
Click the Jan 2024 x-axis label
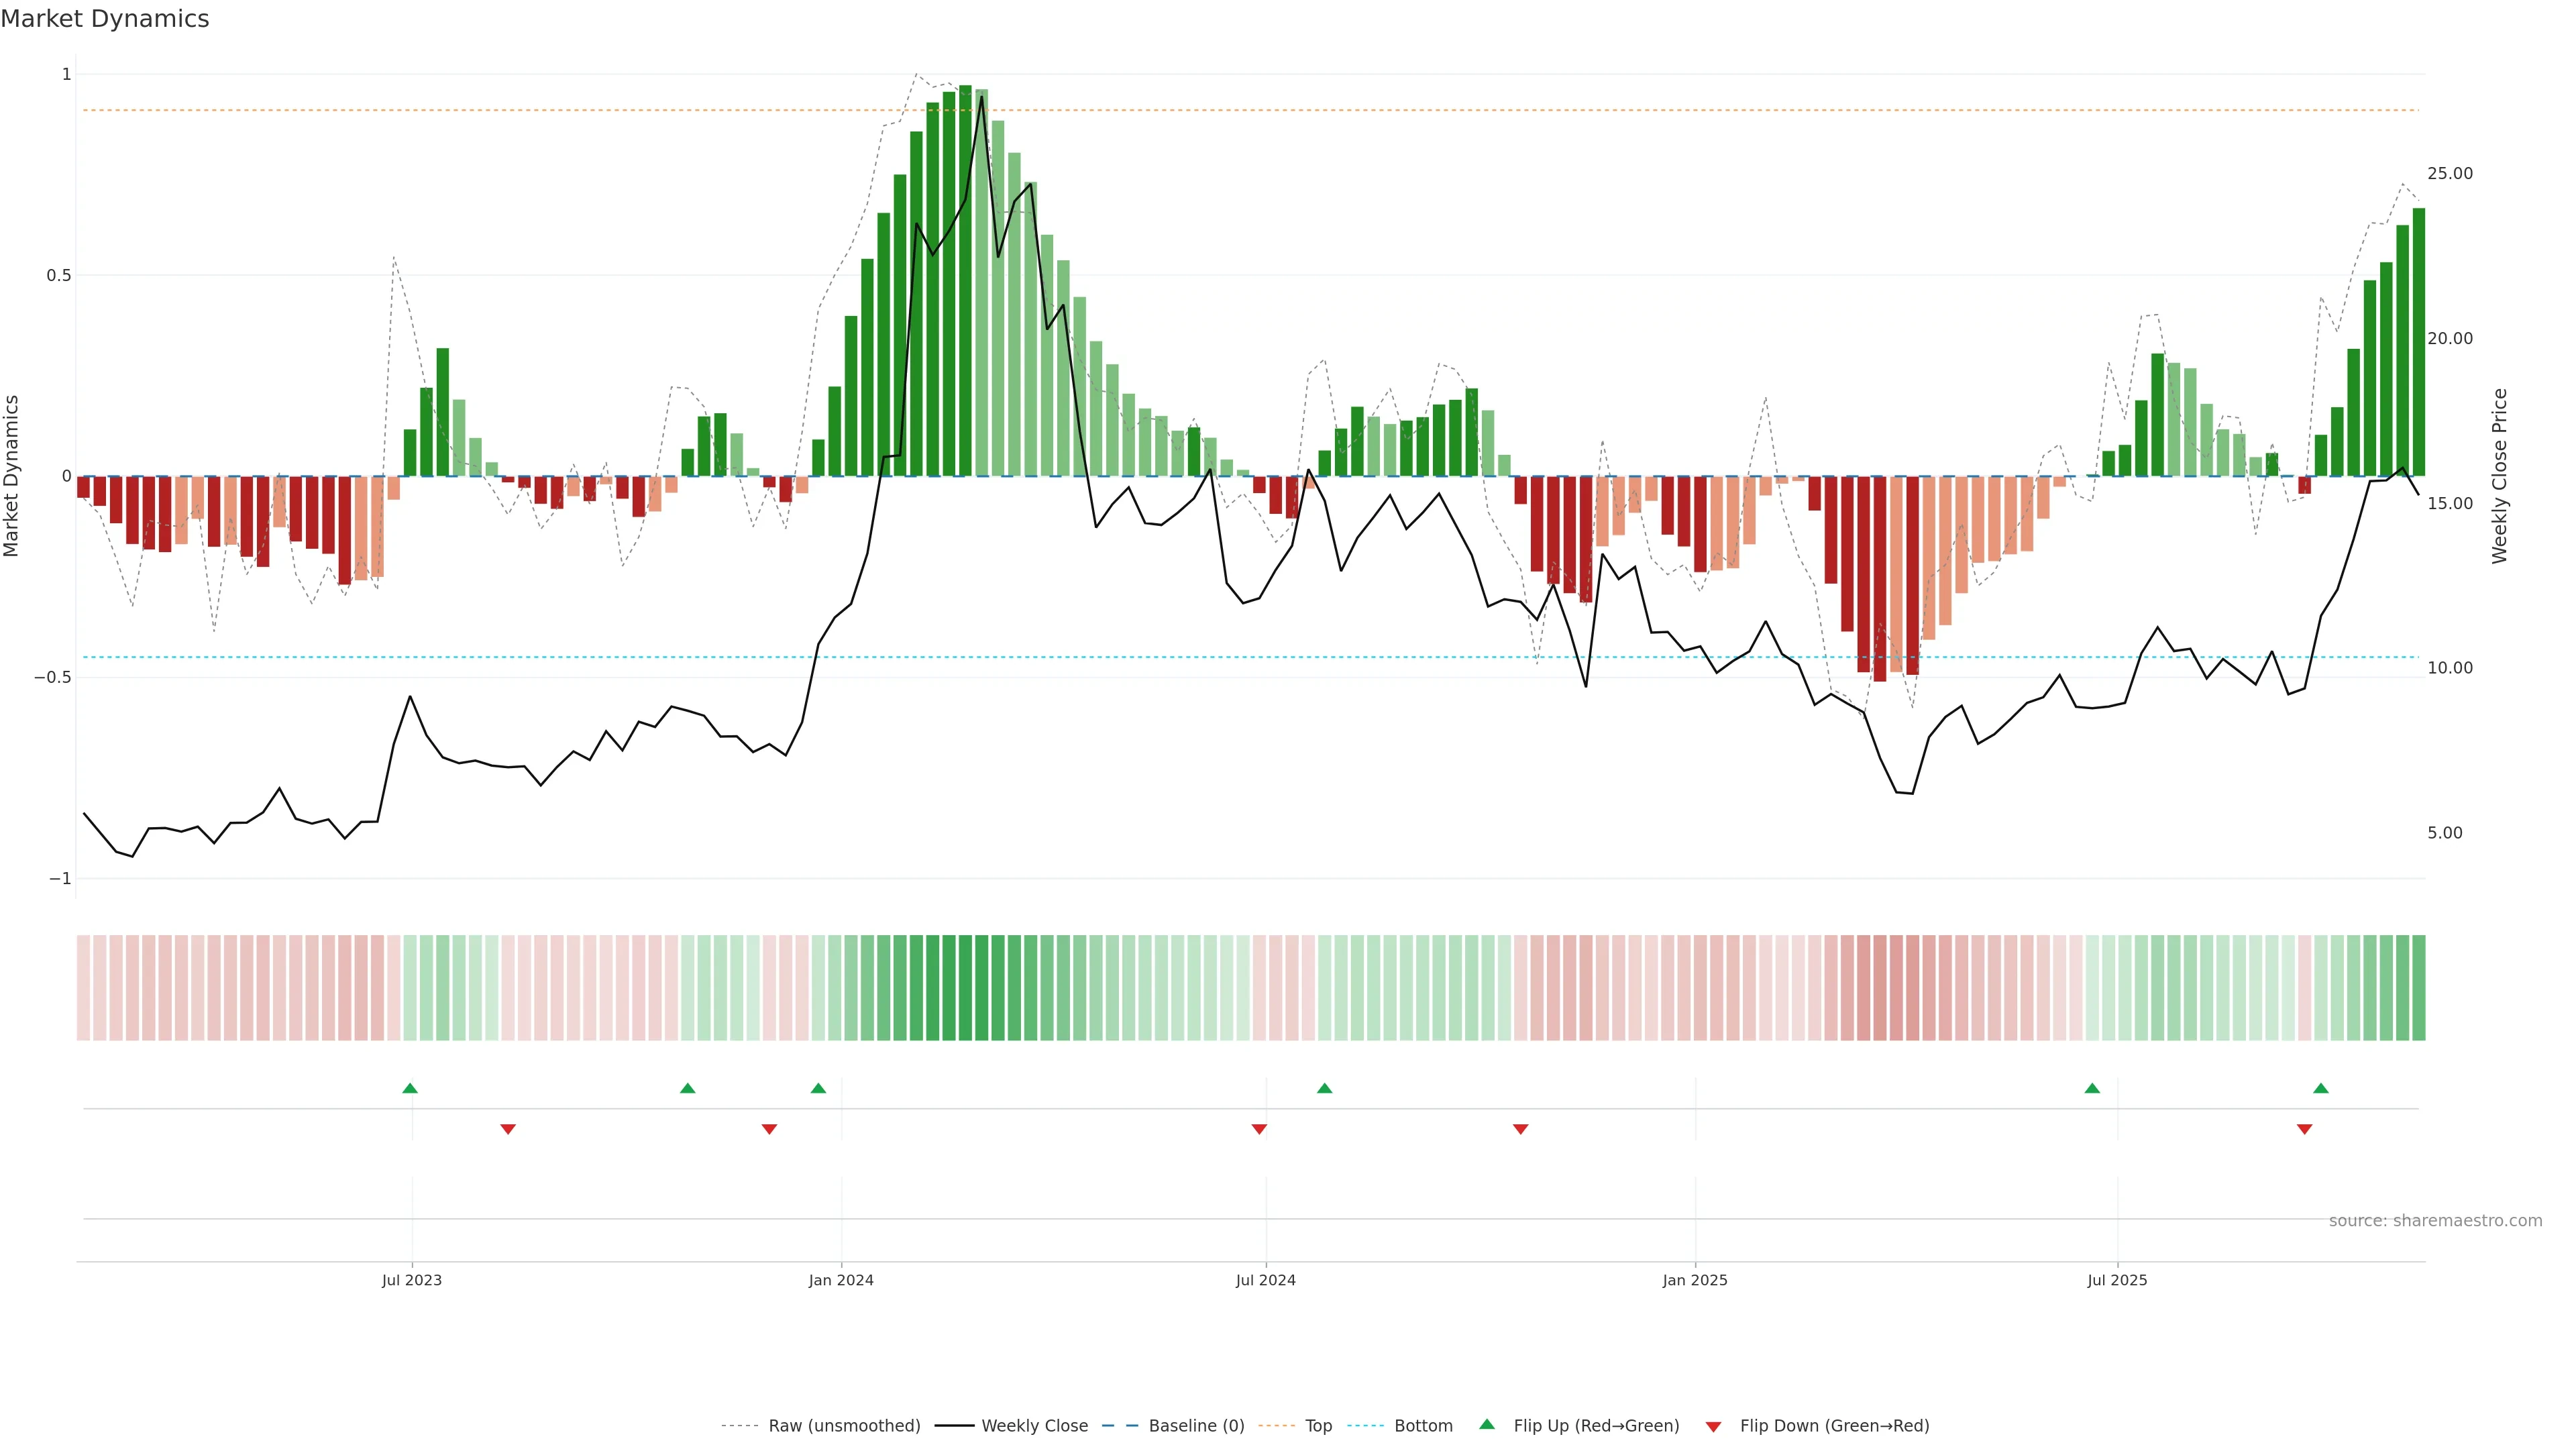[841, 1280]
